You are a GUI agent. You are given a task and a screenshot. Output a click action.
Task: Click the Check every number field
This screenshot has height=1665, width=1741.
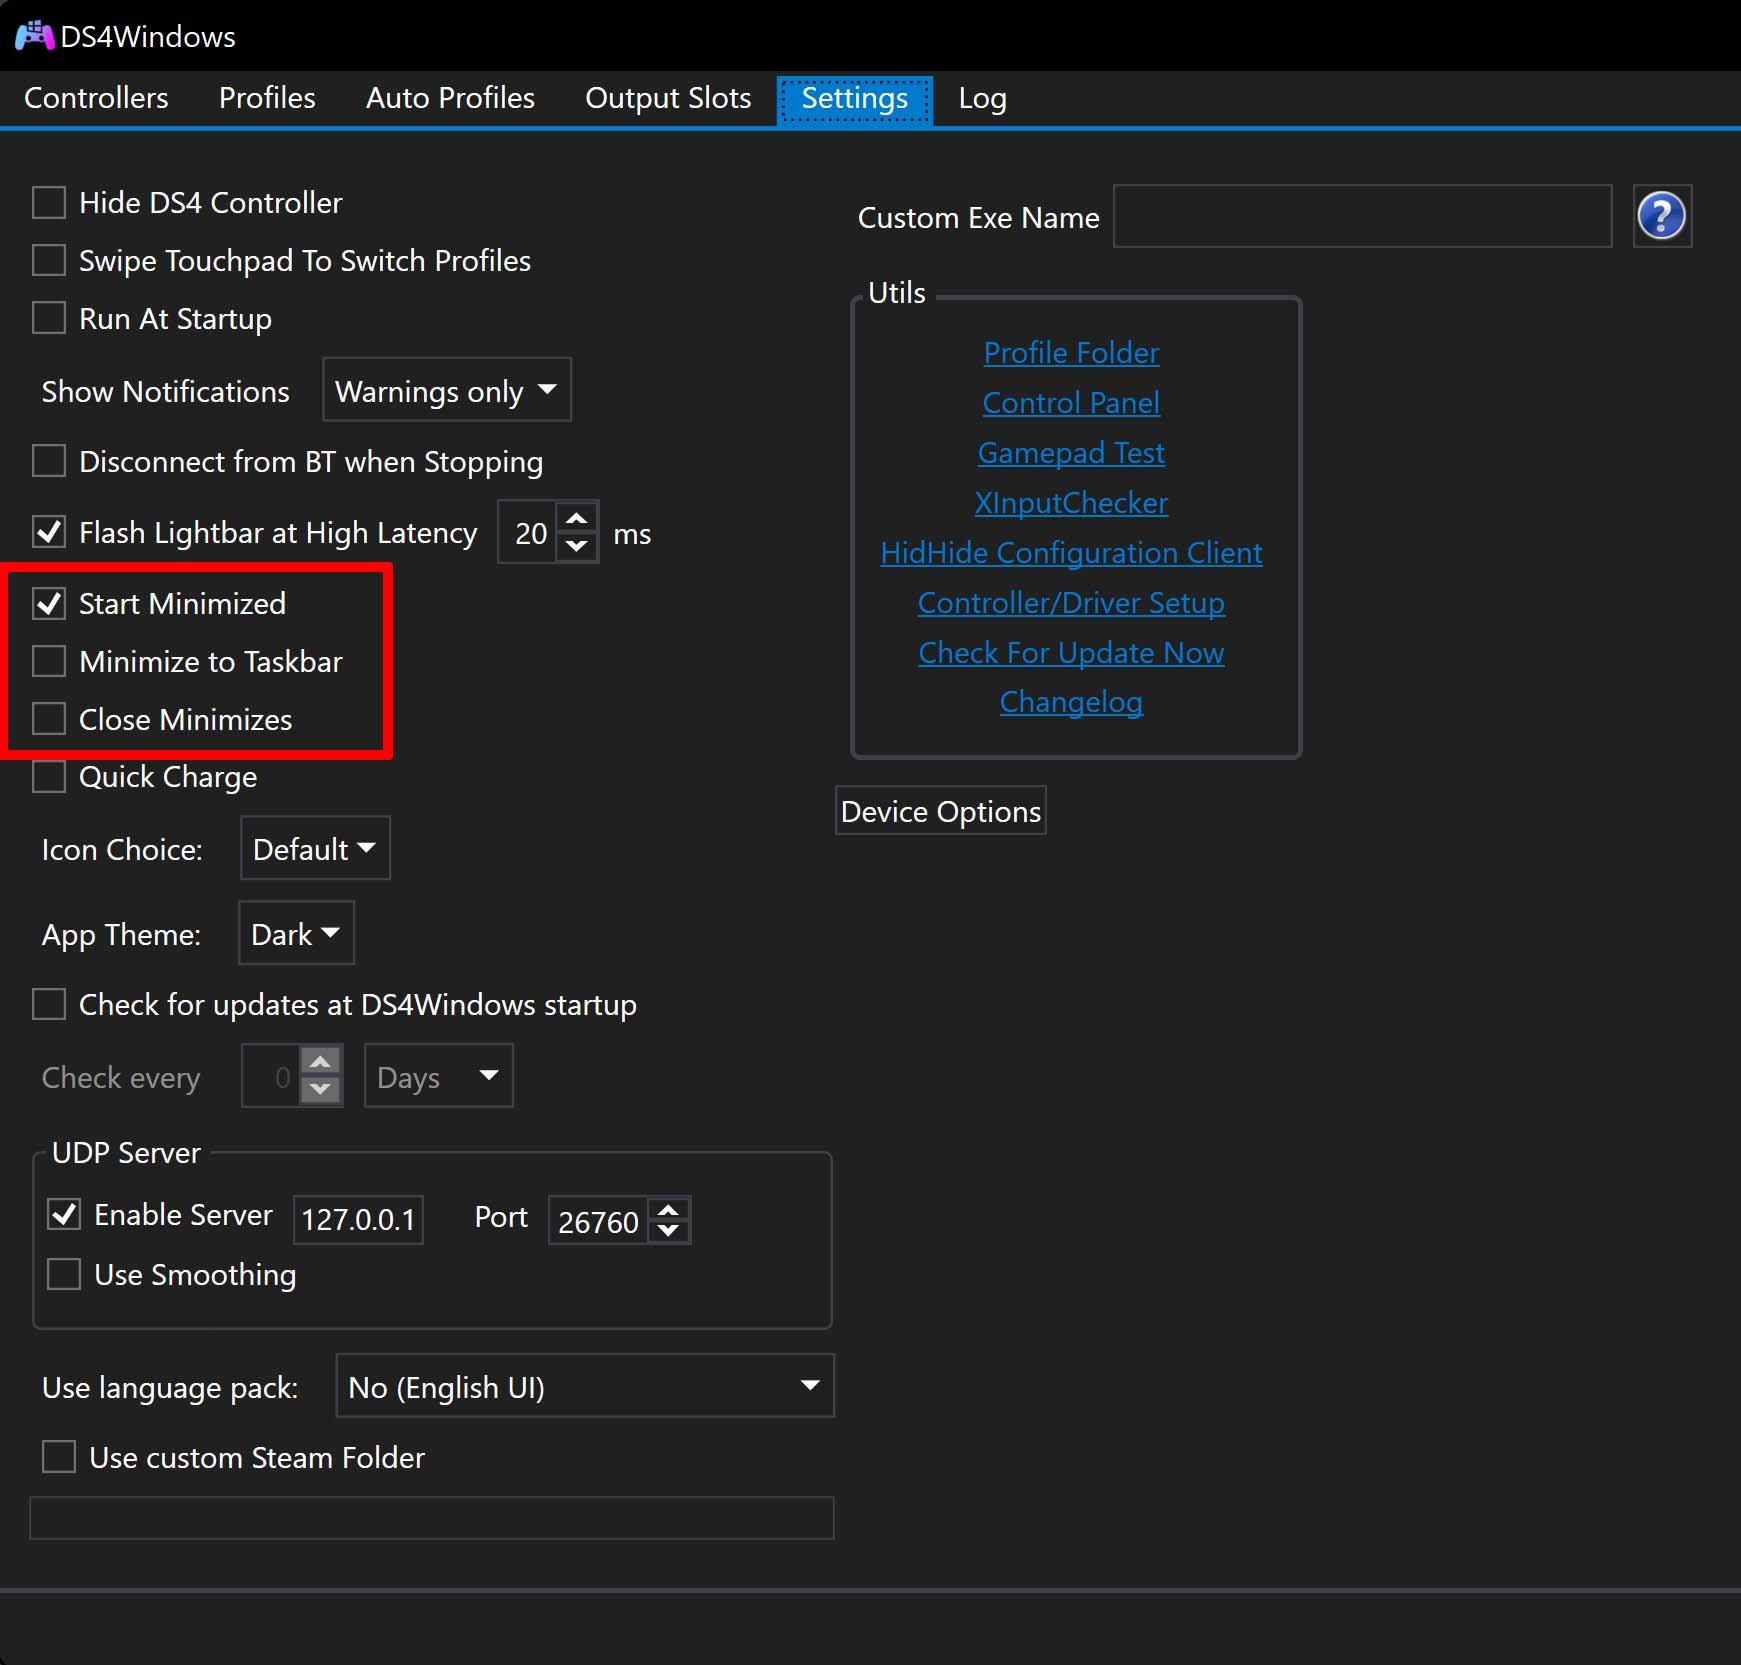(x=271, y=1076)
